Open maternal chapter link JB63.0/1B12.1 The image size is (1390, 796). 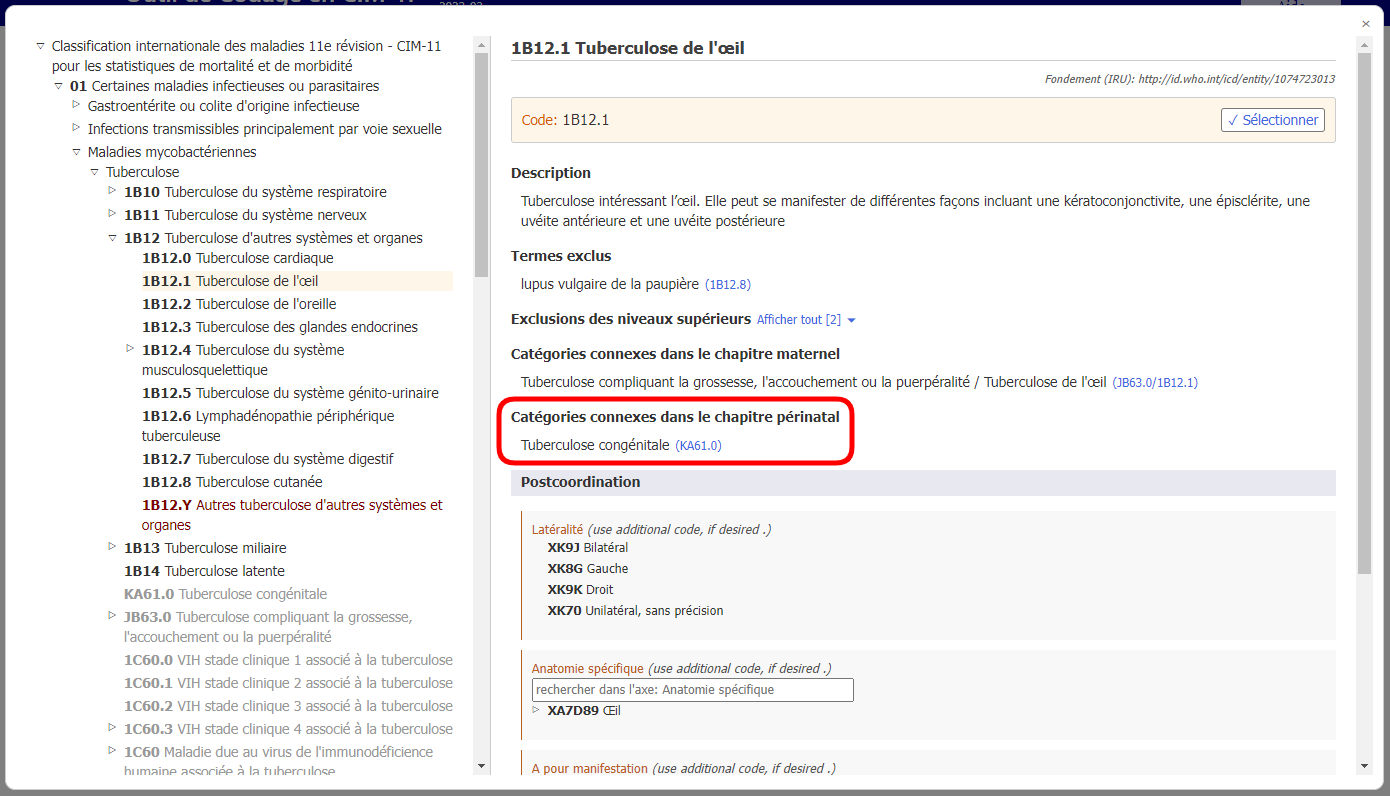click(x=1155, y=383)
